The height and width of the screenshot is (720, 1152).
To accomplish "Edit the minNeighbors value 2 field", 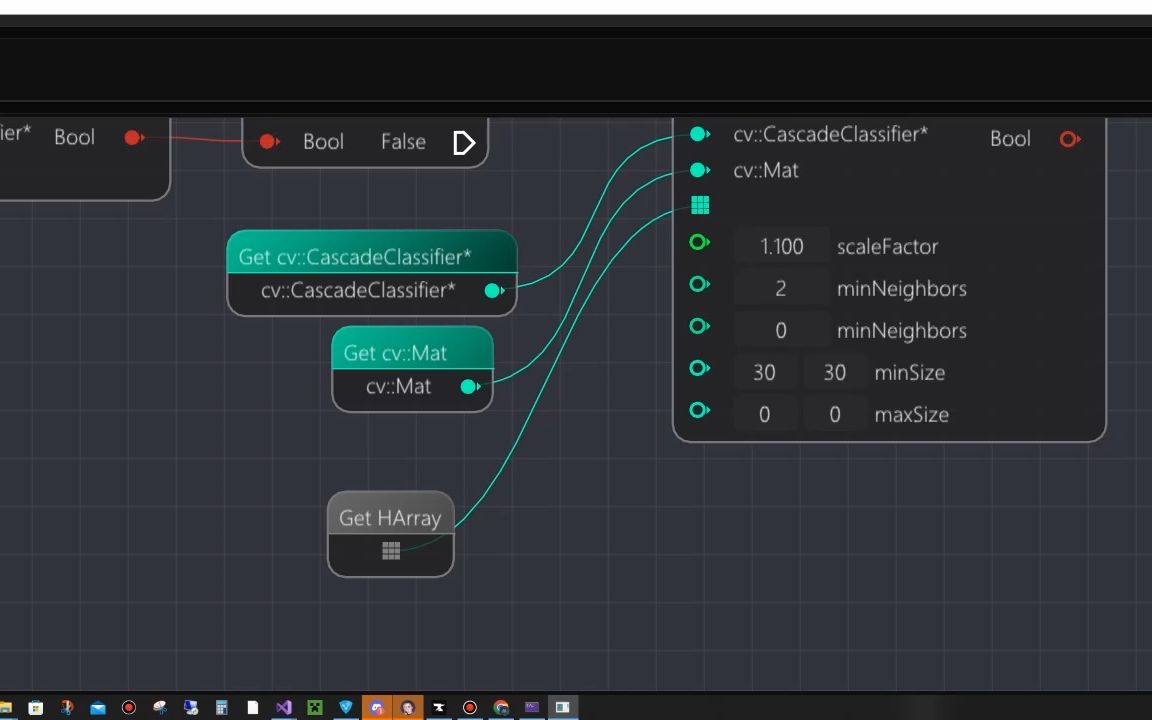I will click(x=782, y=288).
